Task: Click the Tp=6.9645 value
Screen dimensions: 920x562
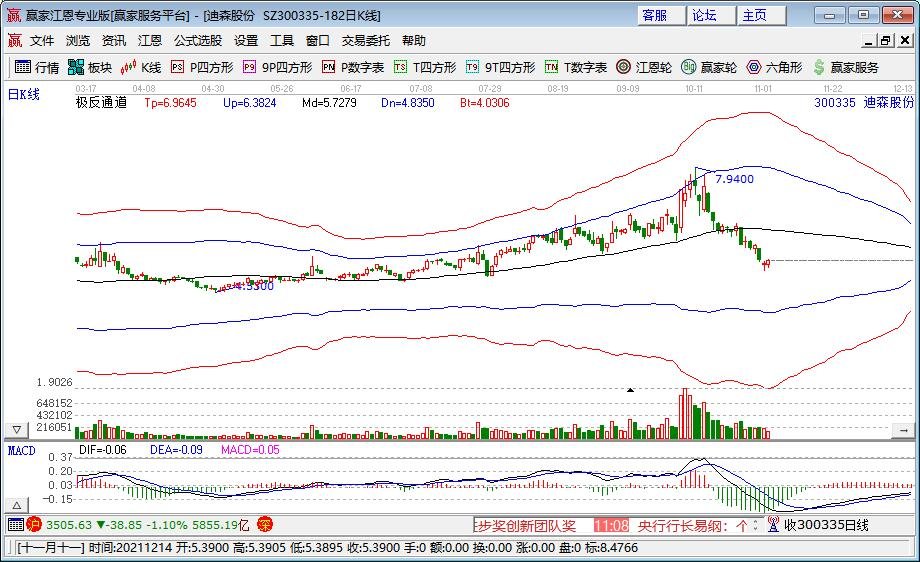Action: [x=171, y=103]
